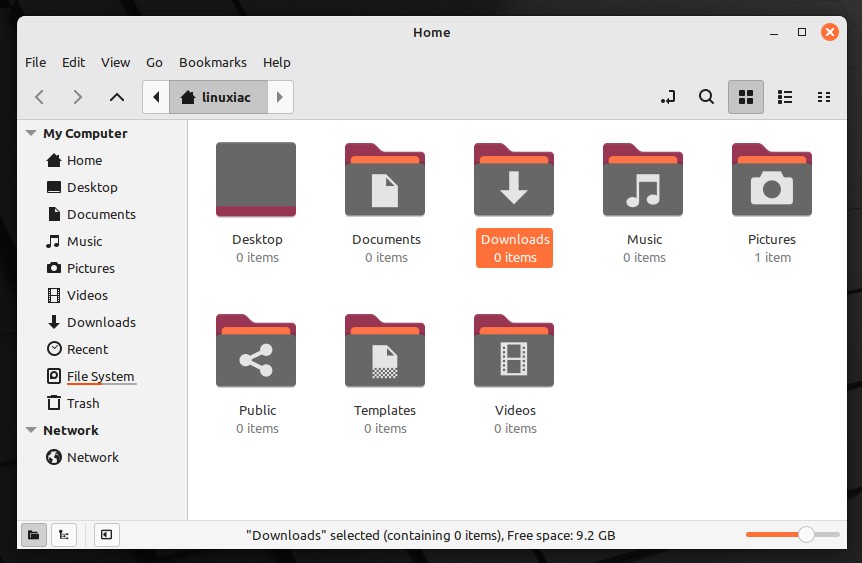Click the Templates folder name label
862x563 pixels.
[385, 411]
